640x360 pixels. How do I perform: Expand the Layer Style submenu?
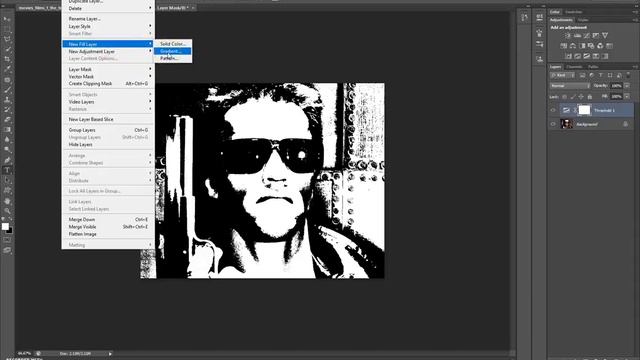(x=108, y=26)
